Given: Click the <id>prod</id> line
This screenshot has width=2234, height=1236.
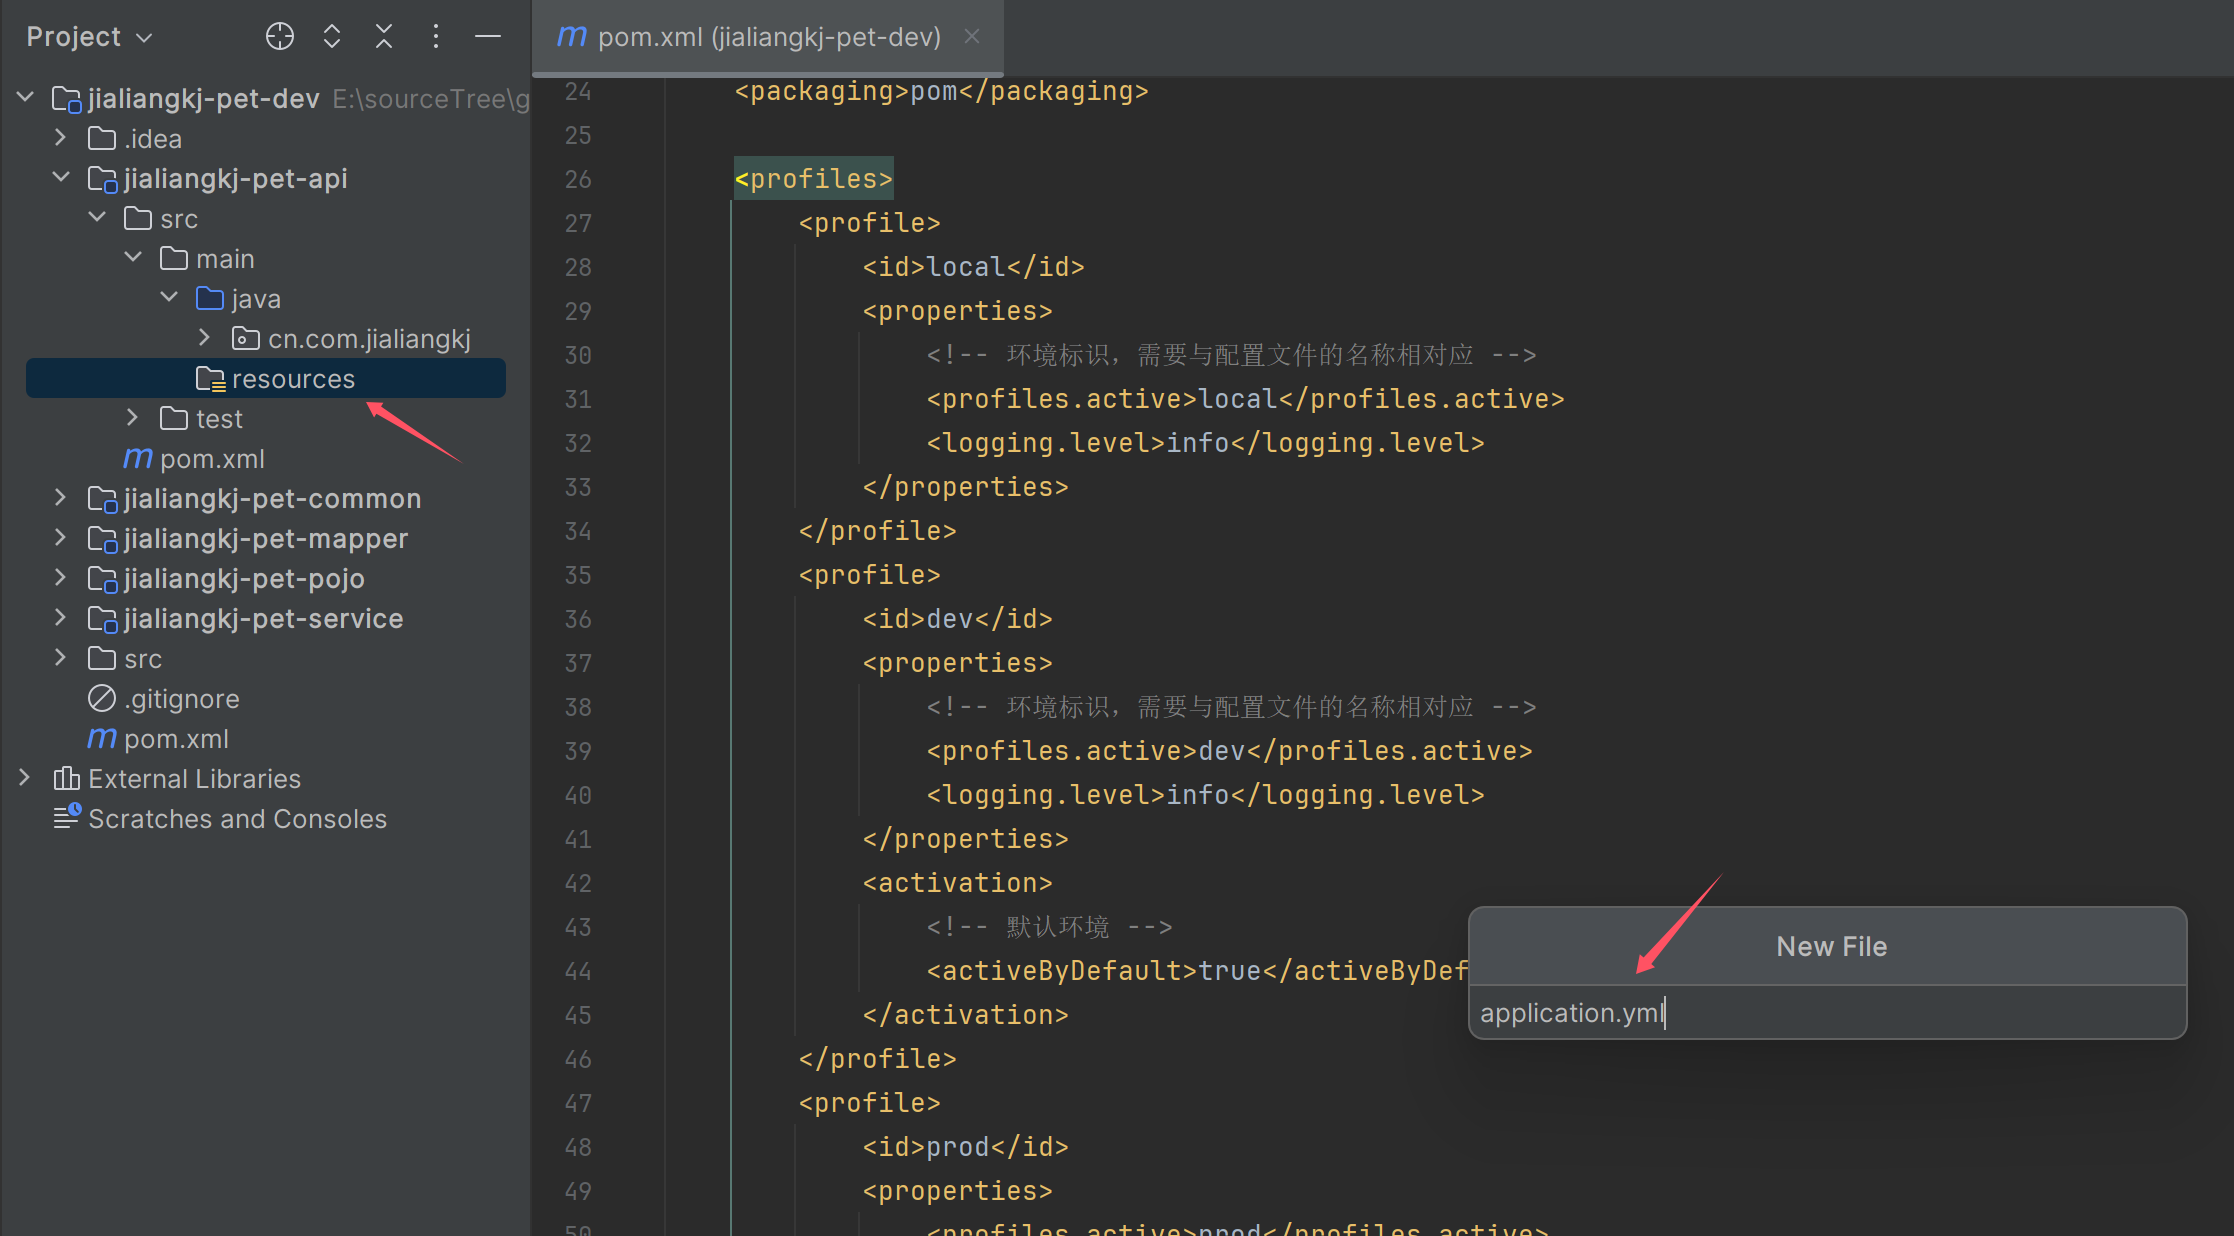Looking at the screenshot, I should 965,1147.
